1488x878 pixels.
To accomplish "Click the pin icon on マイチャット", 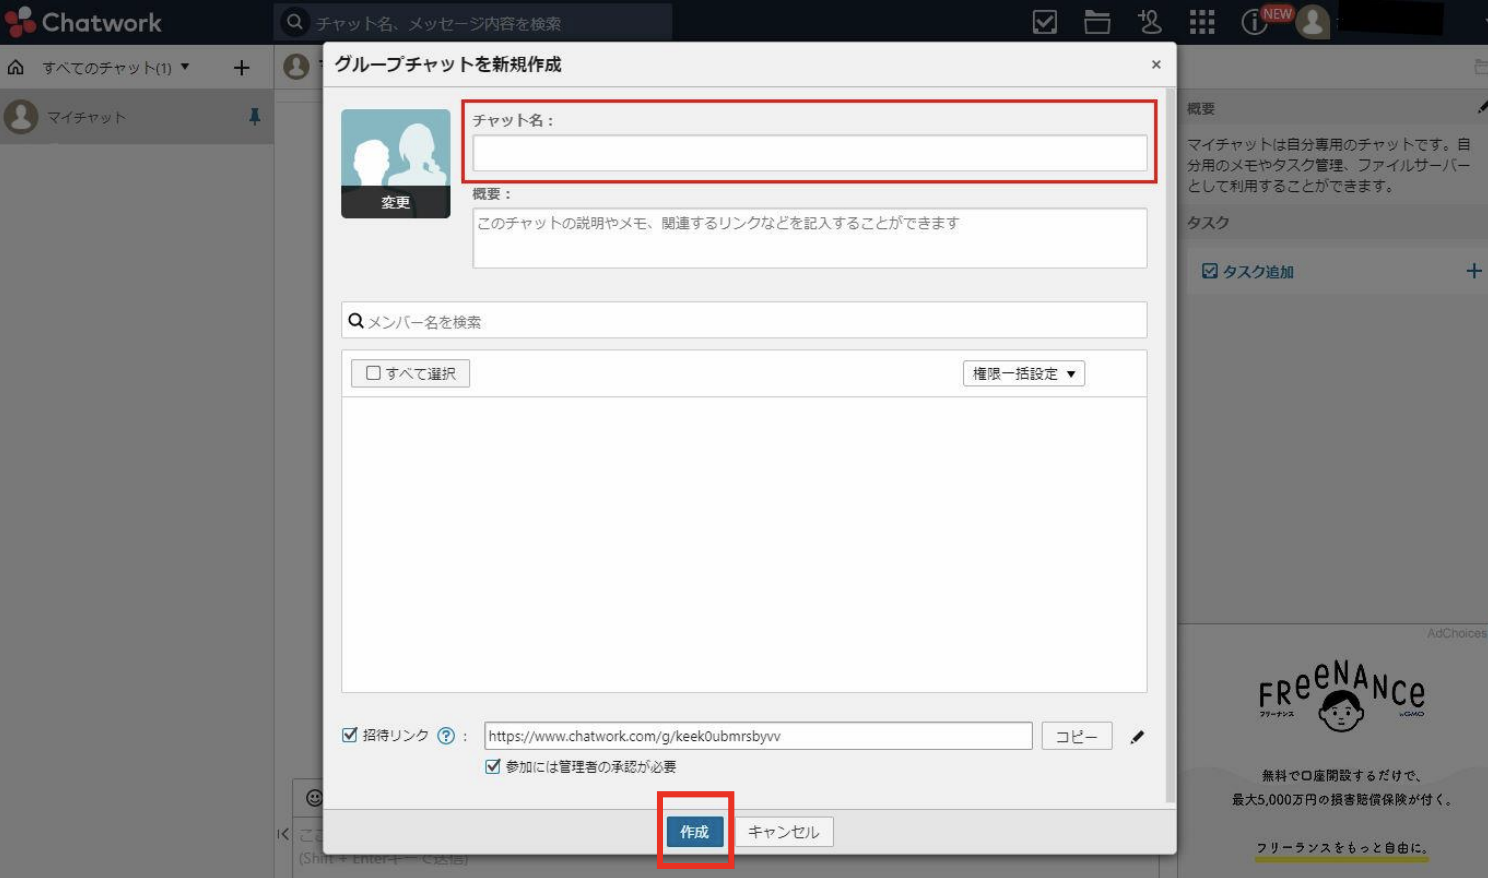I will 254,117.
